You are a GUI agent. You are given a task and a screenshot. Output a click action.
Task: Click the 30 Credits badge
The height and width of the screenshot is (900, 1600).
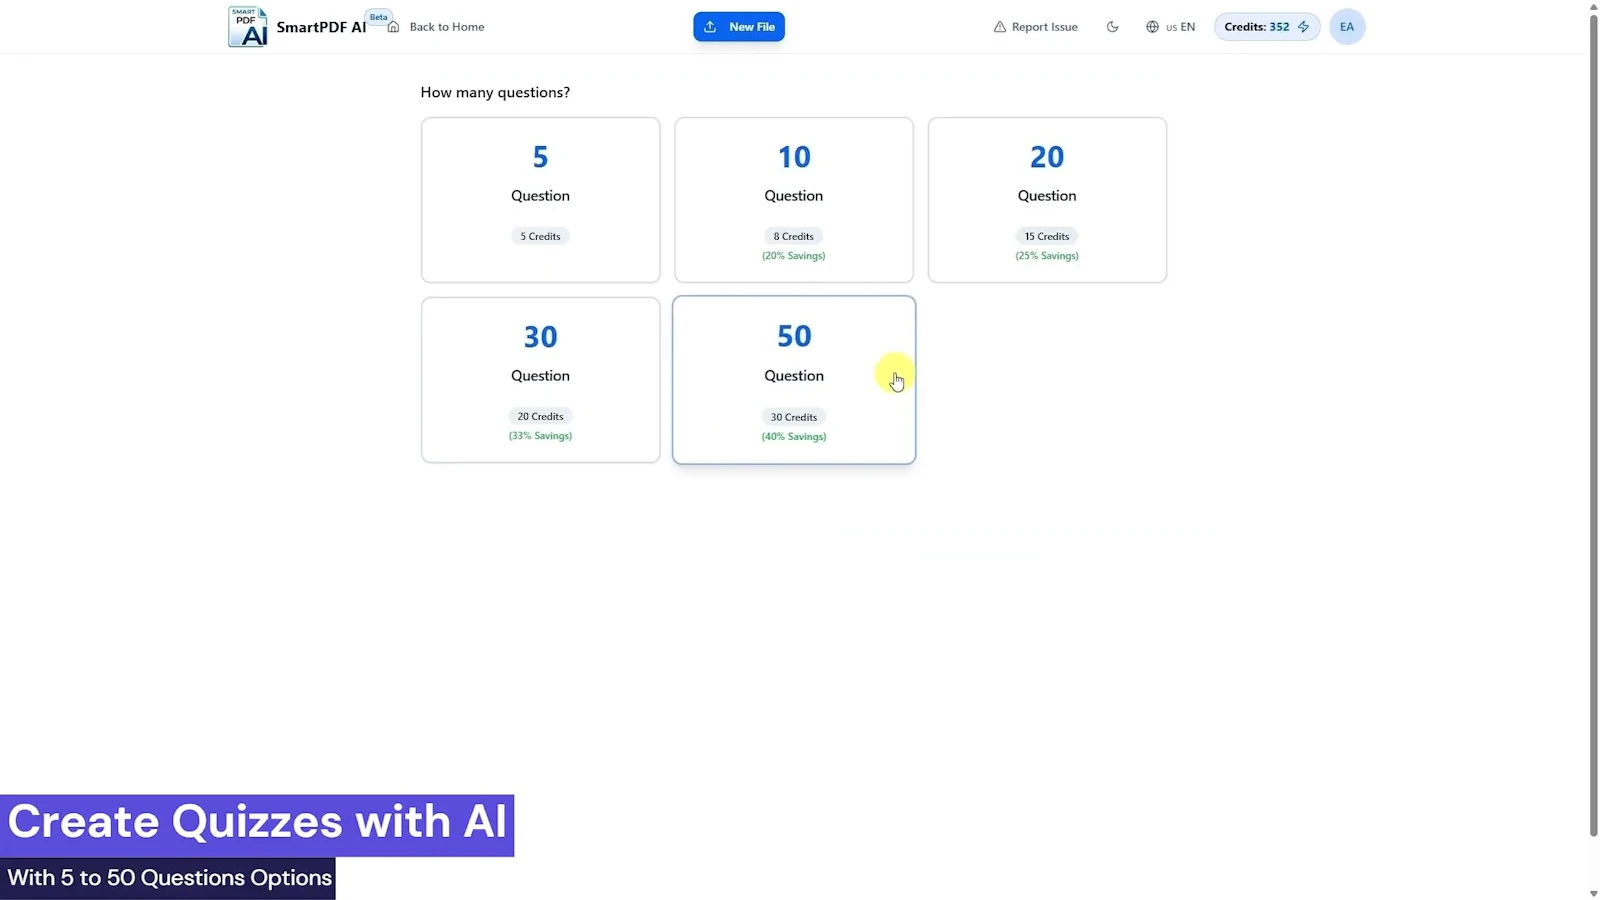tap(794, 417)
